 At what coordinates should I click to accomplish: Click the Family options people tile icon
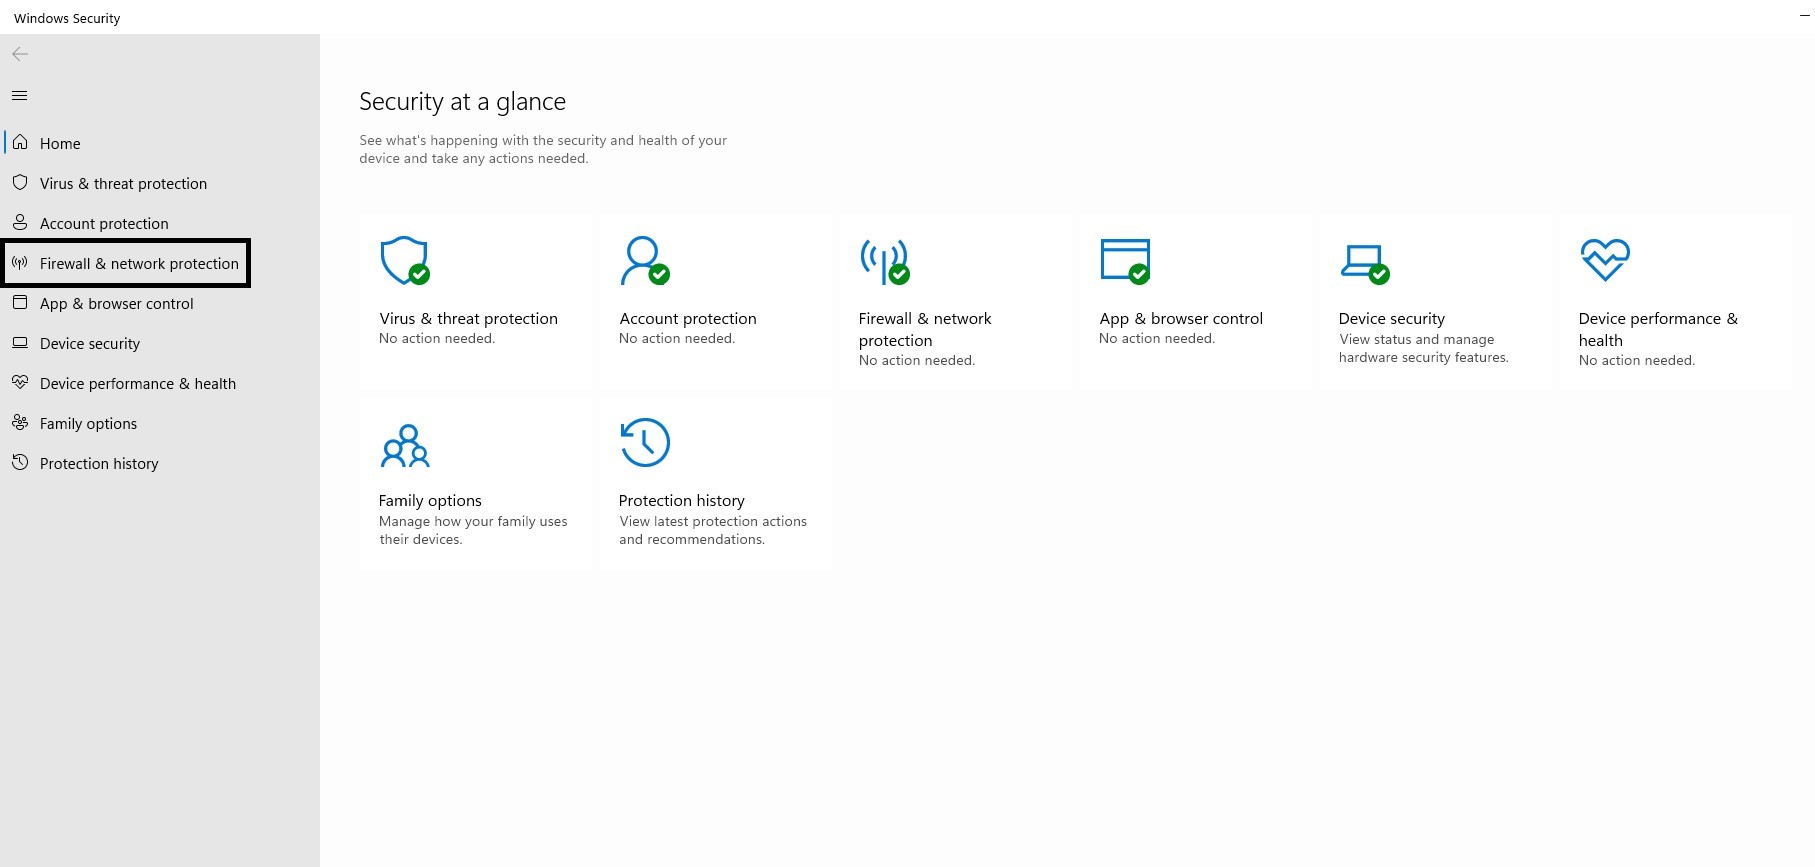click(404, 445)
